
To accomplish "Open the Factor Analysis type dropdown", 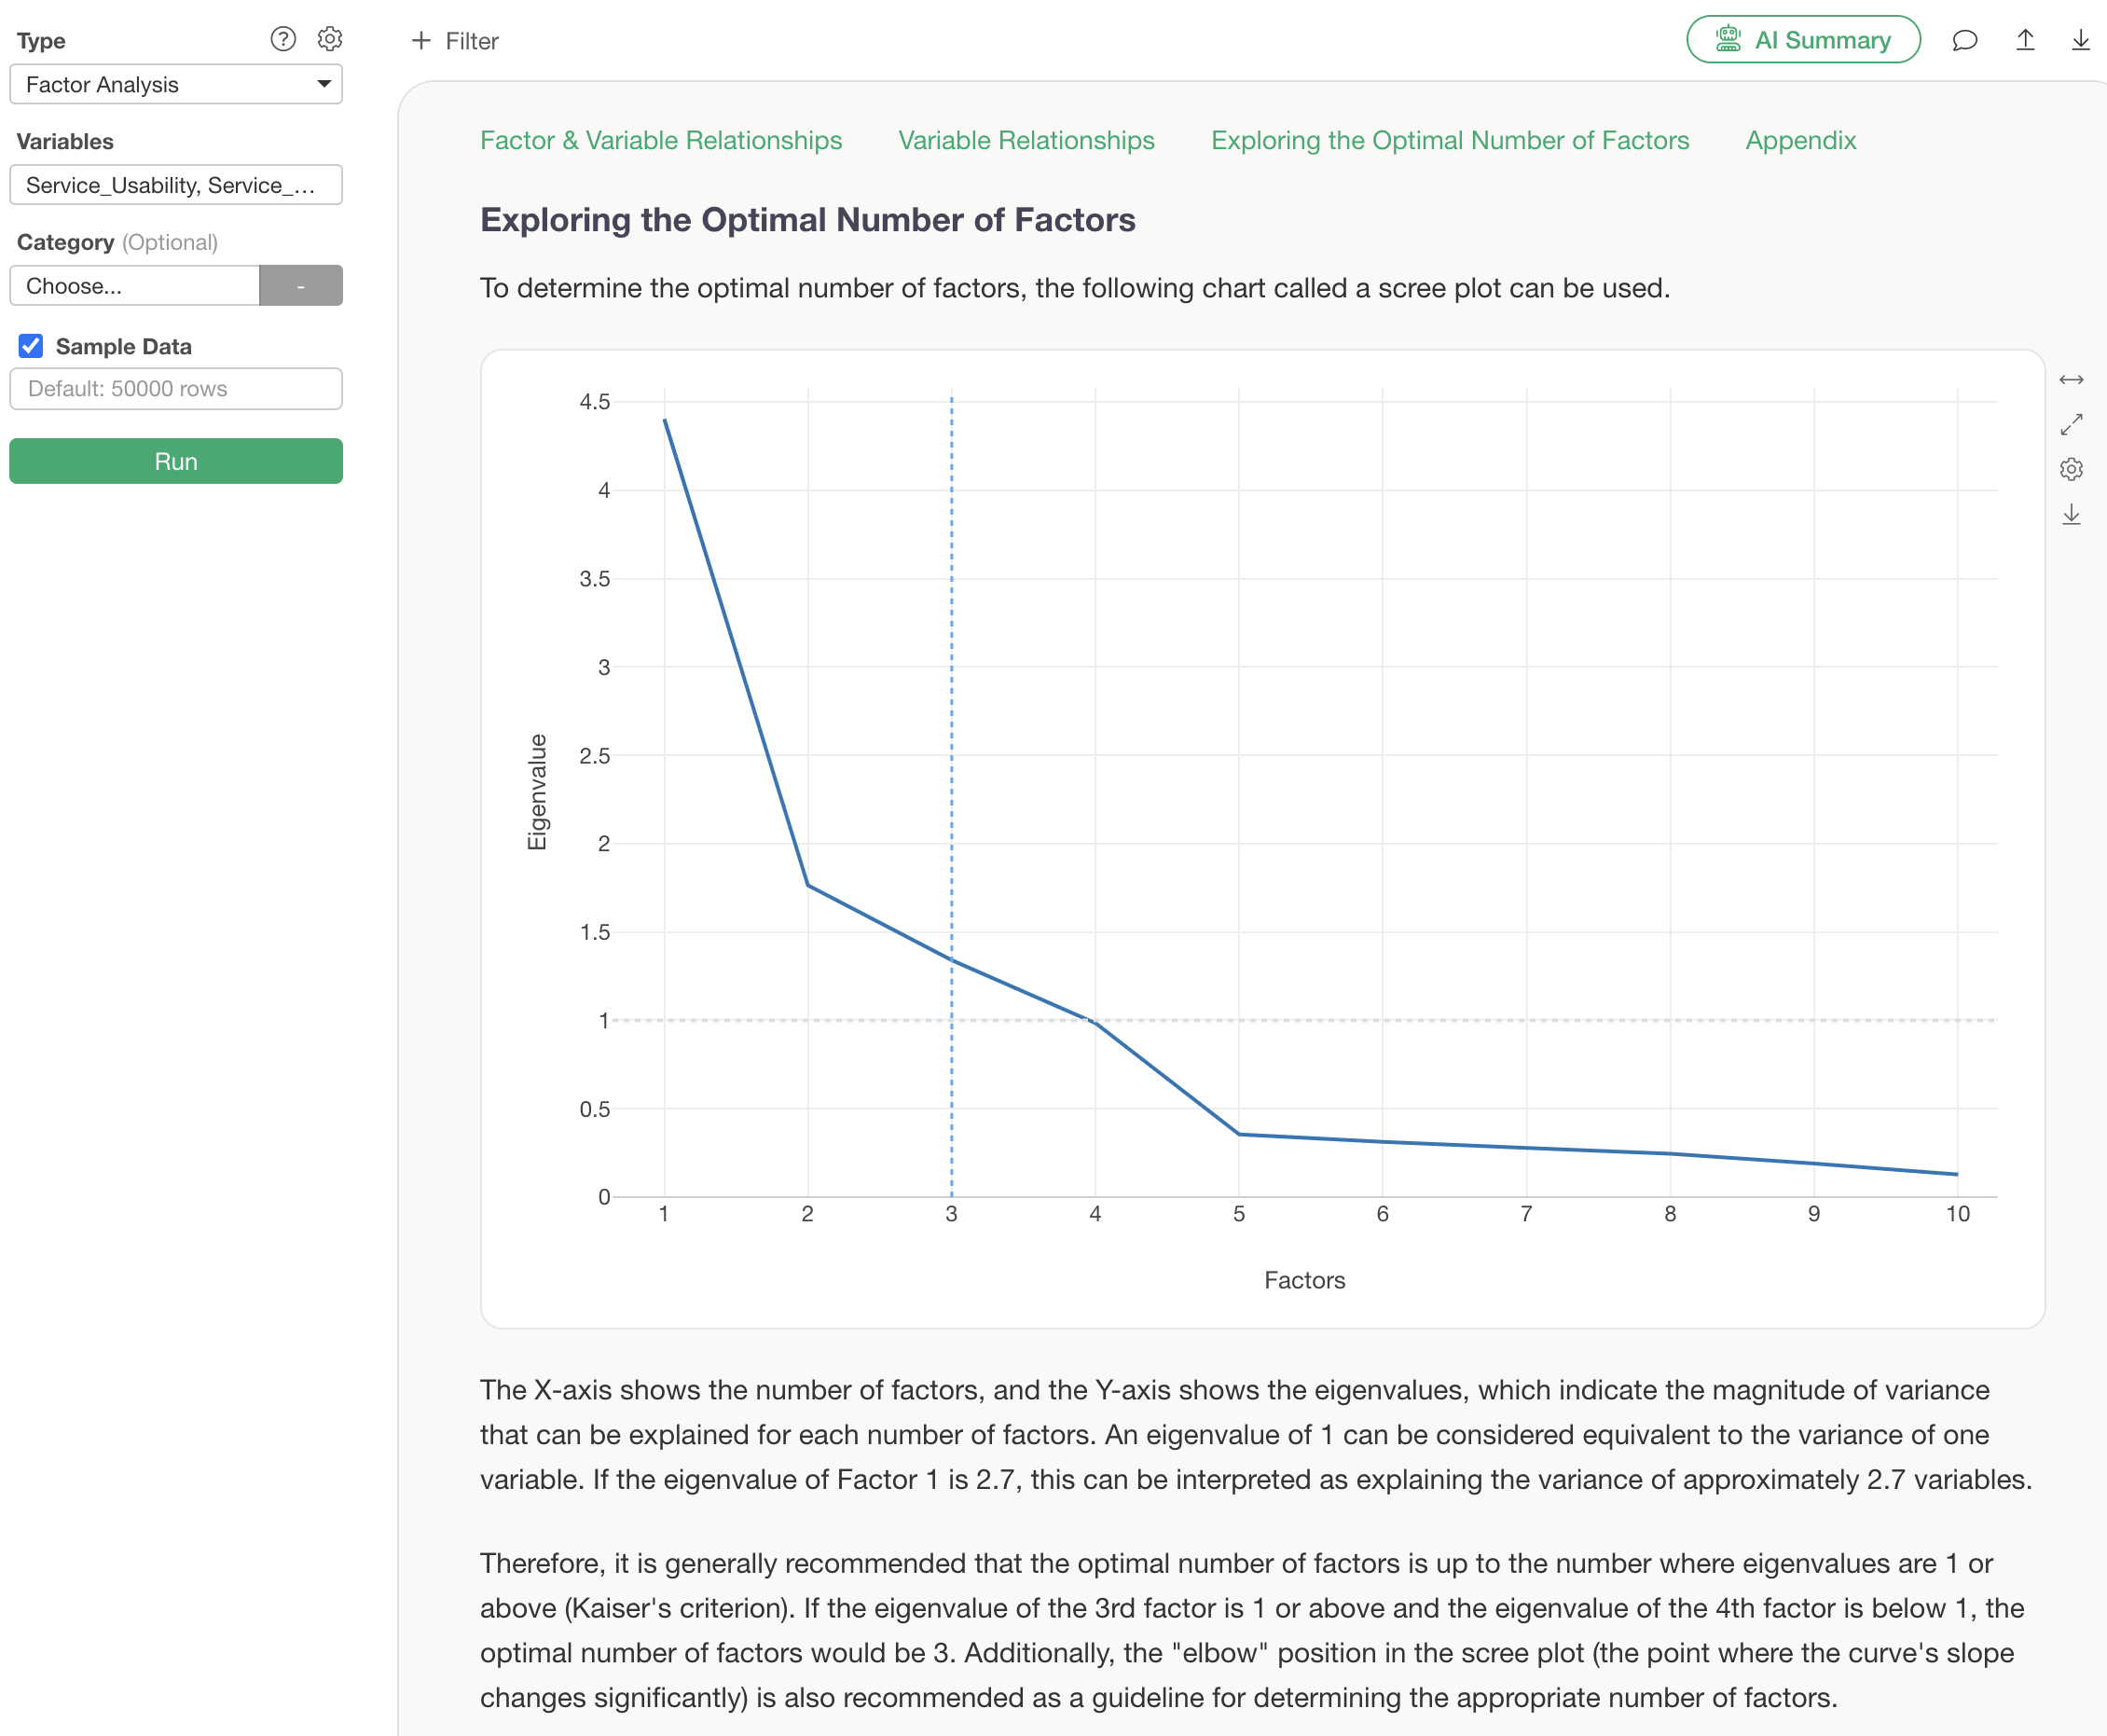I will [176, 84].
